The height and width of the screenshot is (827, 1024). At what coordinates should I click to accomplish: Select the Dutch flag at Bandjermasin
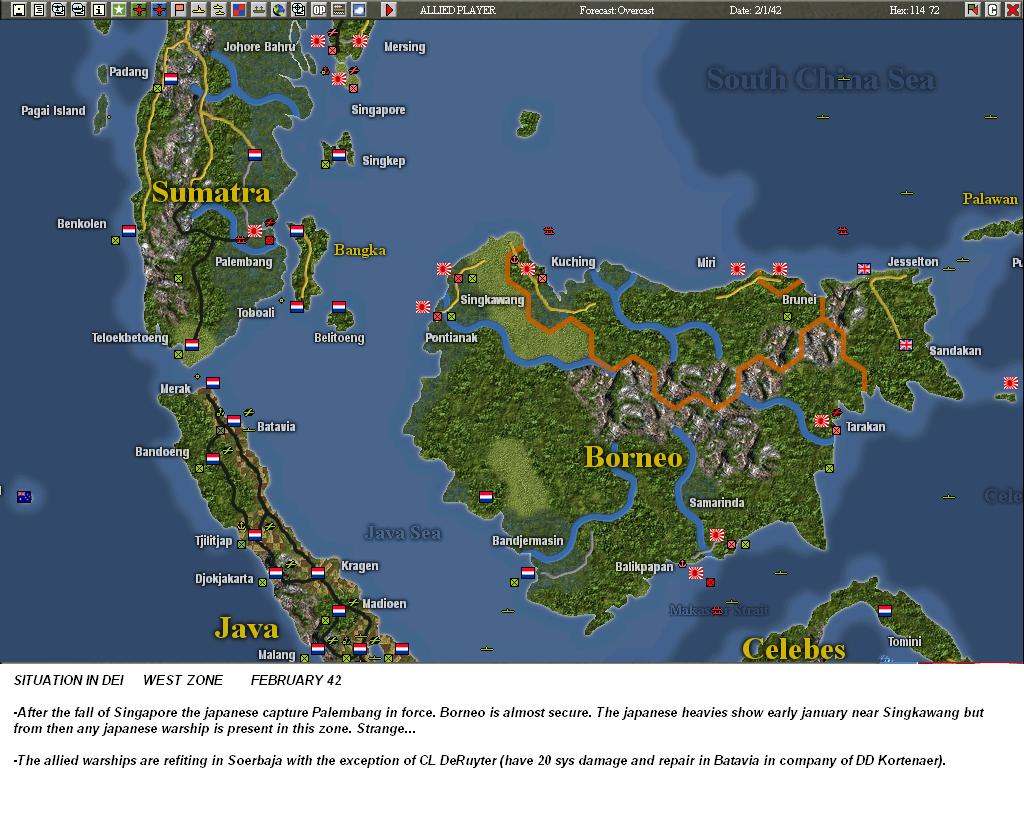(x=528, y=573)
